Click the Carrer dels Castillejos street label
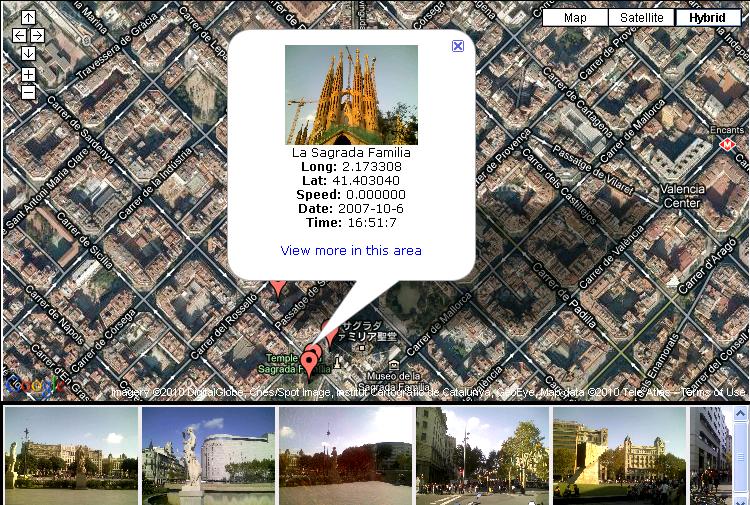 click(559, 187)
